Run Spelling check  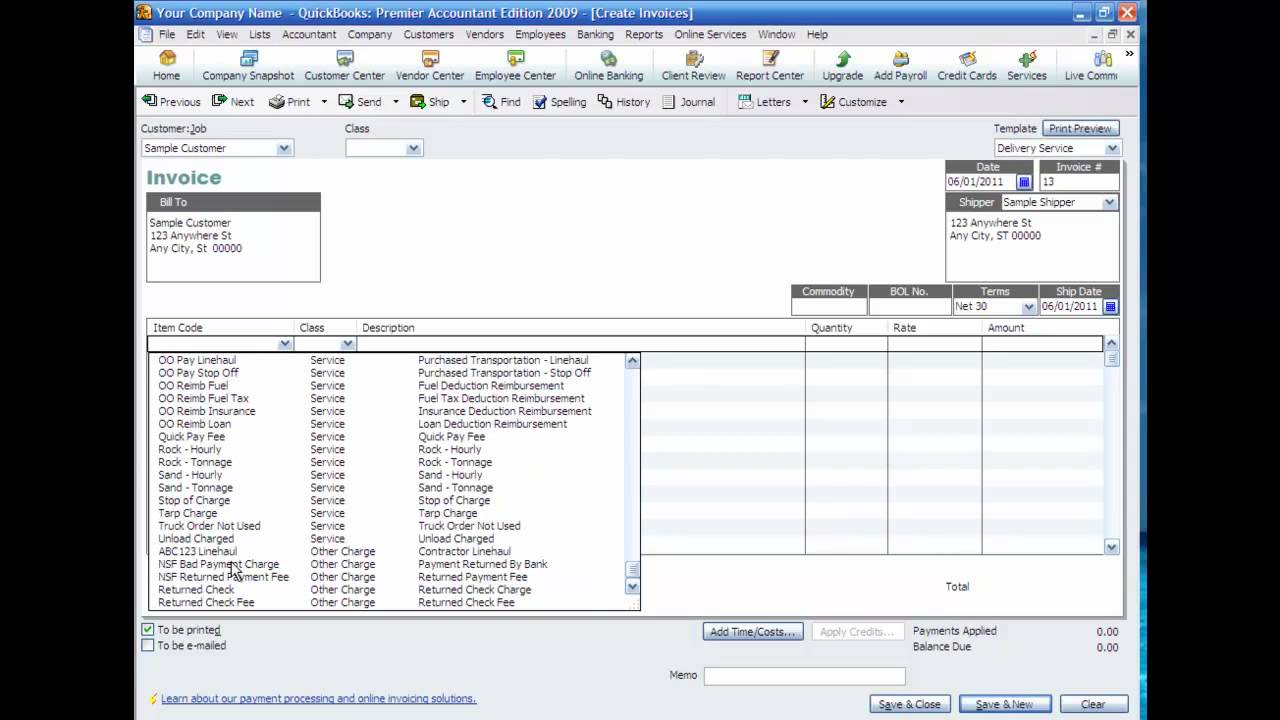tap(560, 102)
